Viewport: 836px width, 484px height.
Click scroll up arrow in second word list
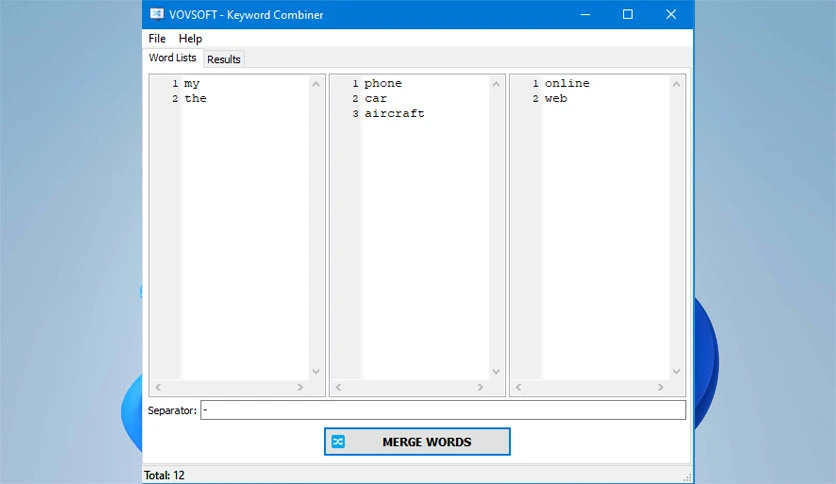point(496,84)
